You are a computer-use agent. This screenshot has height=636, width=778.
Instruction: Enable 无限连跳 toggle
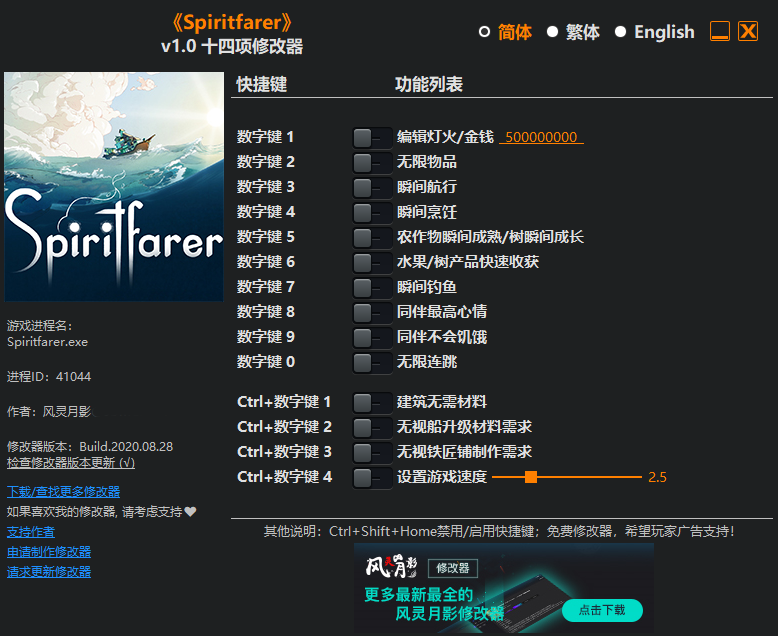pyautogui.click(x=371, y=362)
